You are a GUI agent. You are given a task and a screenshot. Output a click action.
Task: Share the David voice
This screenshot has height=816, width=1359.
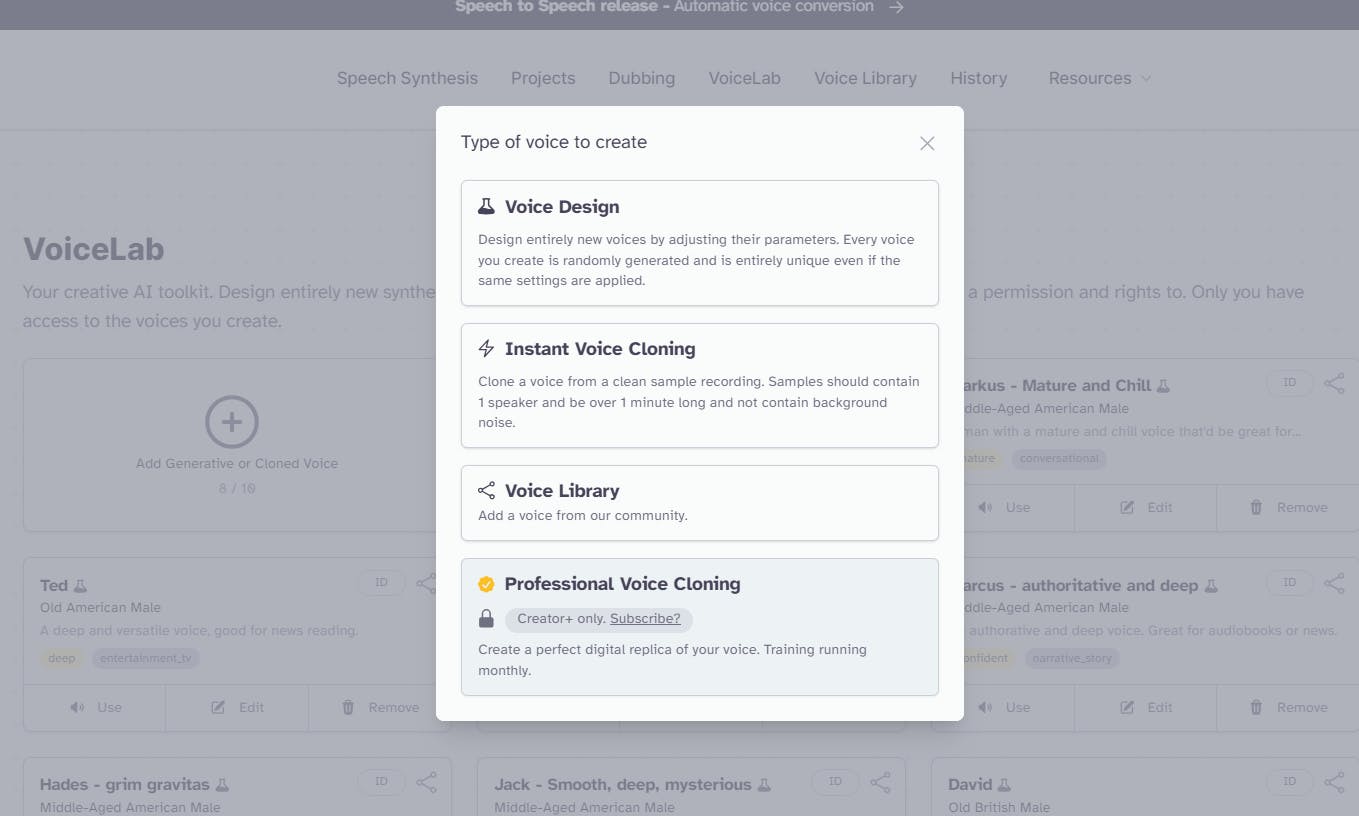[x=1334, y=782]
